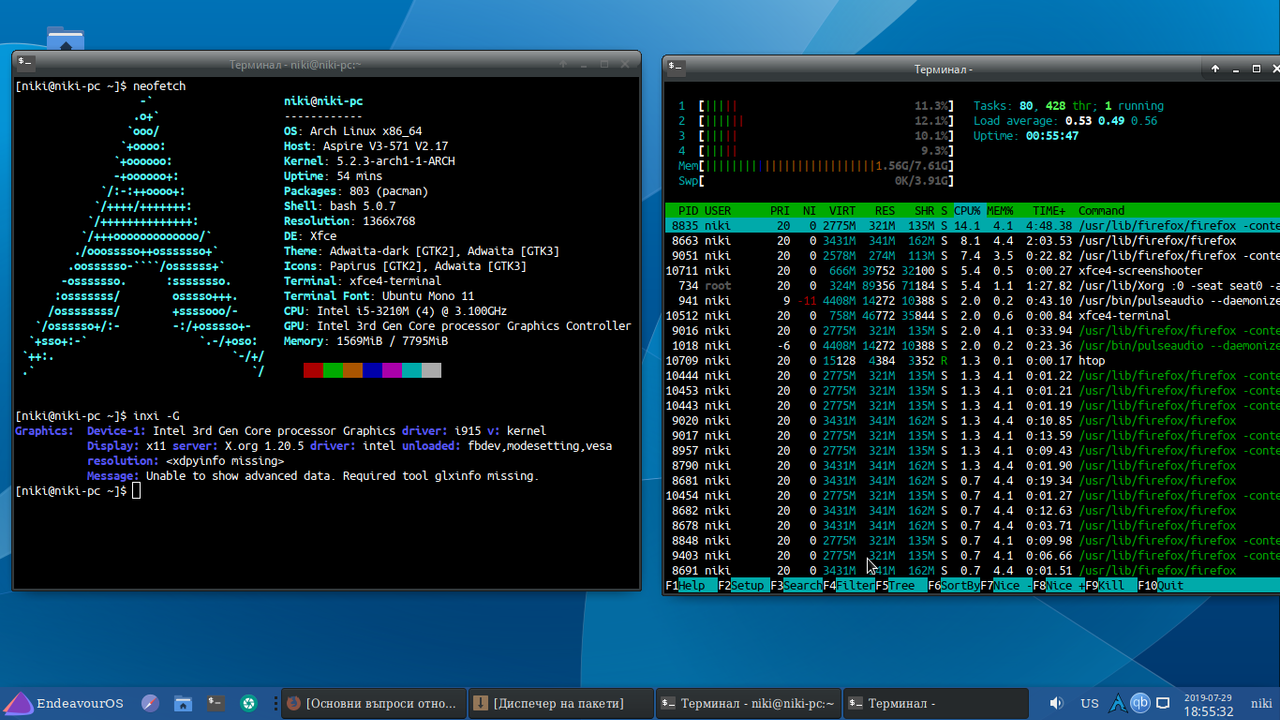
Task: Select the firefox process row with PID 8663
Action: [x=972, y=241]
